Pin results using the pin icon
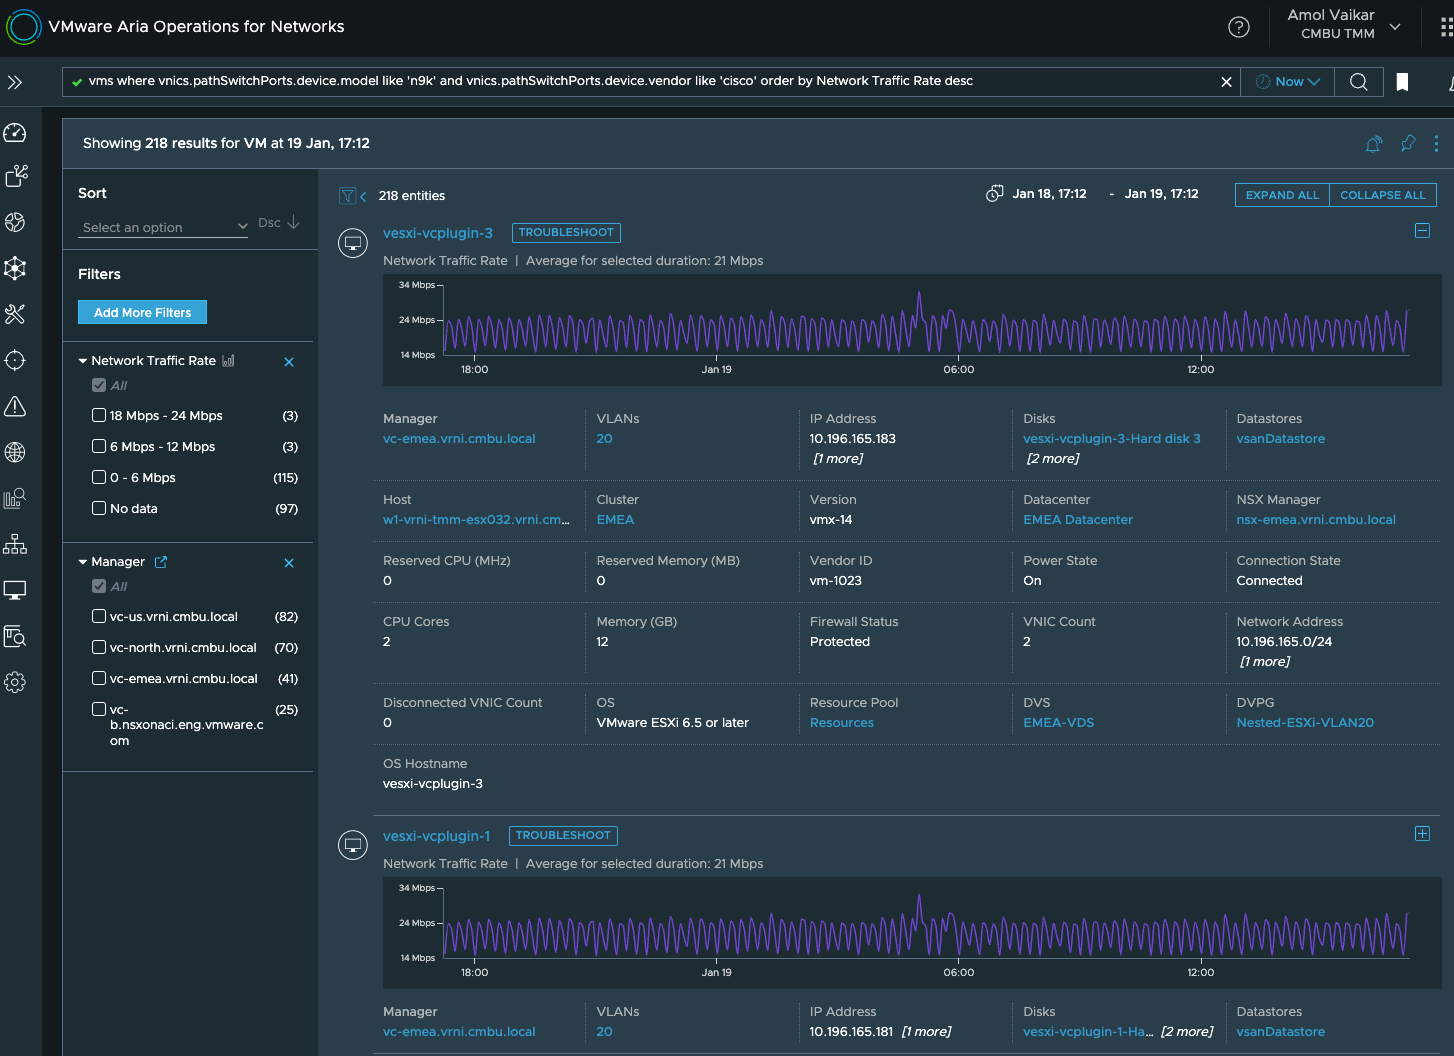 tap(1408, 143)
